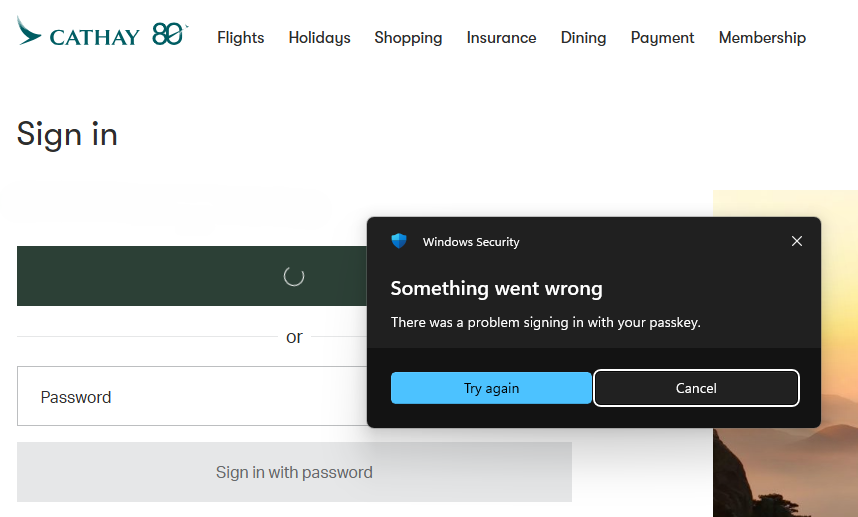Select Payment in the top navigation

click(662, 38)
